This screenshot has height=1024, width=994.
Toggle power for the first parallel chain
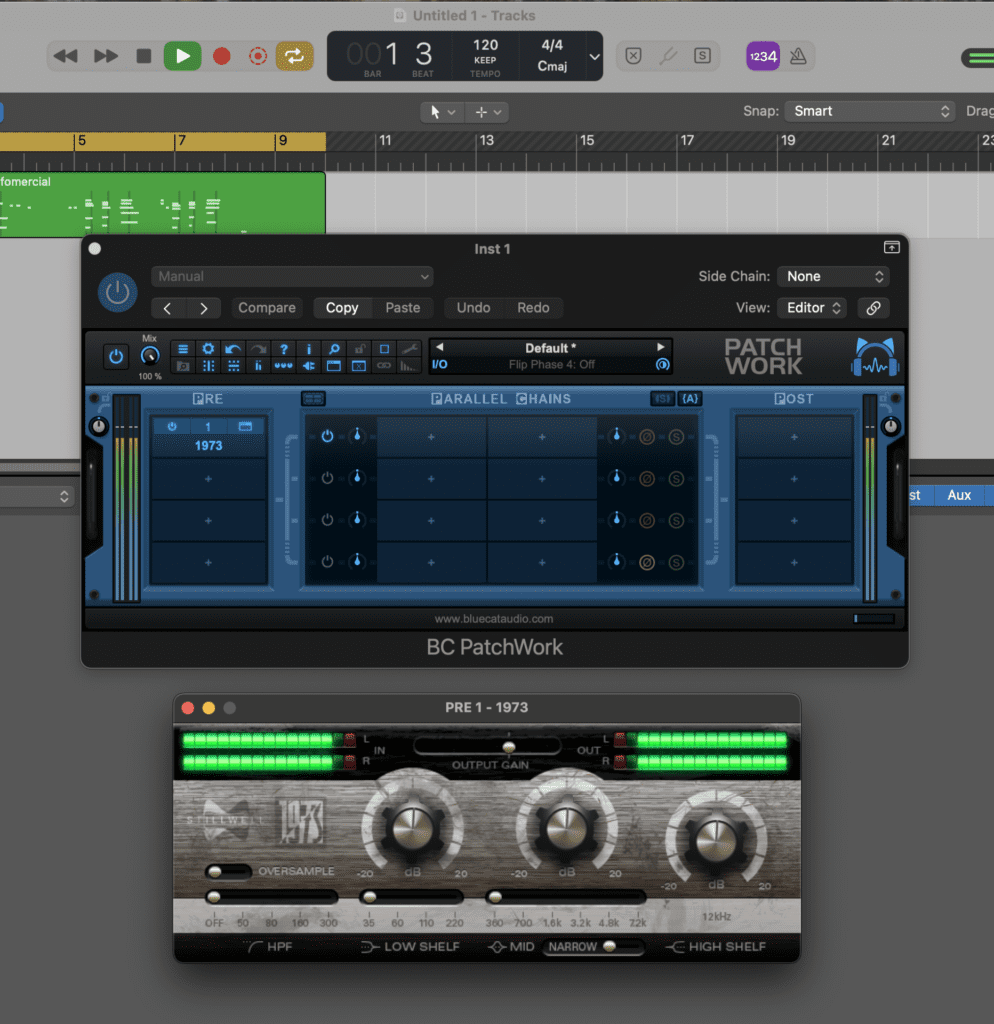click(327, 436)
